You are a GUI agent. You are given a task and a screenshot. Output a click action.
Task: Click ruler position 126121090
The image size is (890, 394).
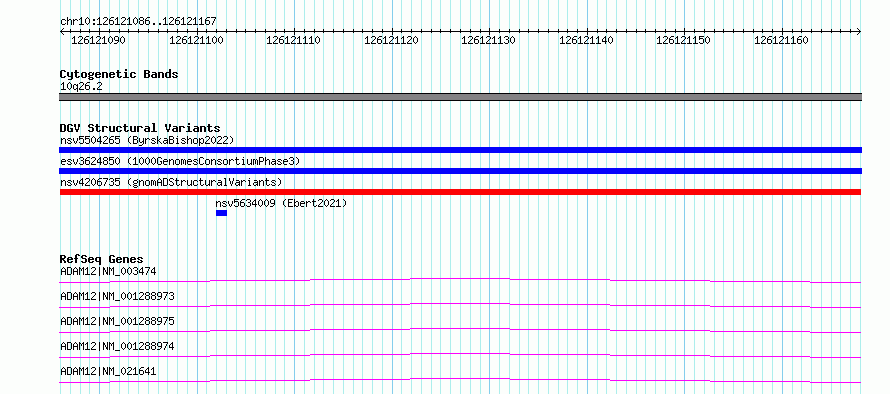98,40
